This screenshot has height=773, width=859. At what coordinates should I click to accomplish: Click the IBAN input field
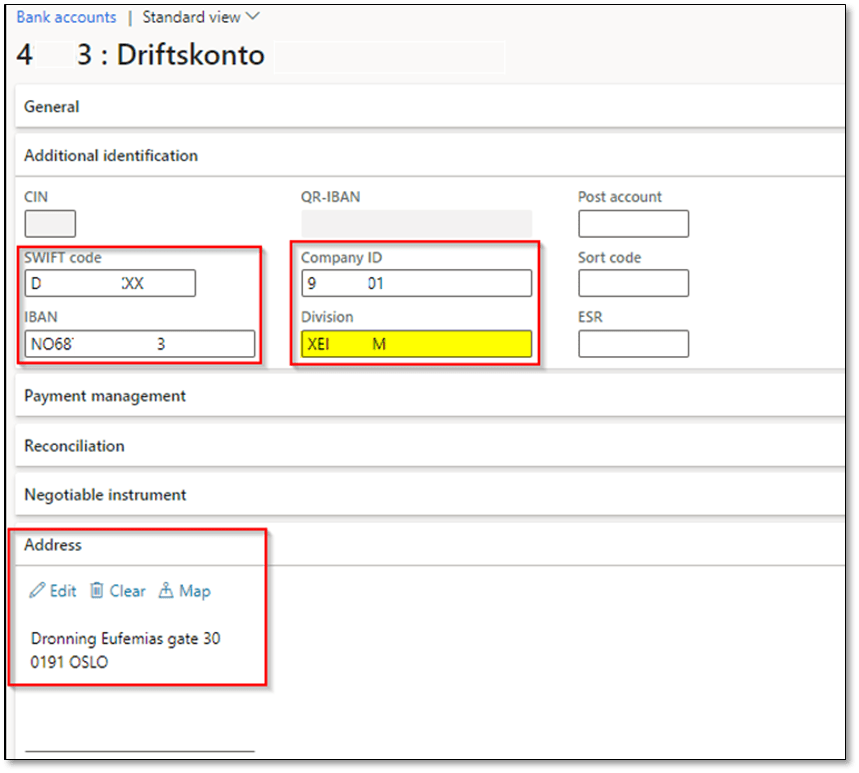(140, 345)
